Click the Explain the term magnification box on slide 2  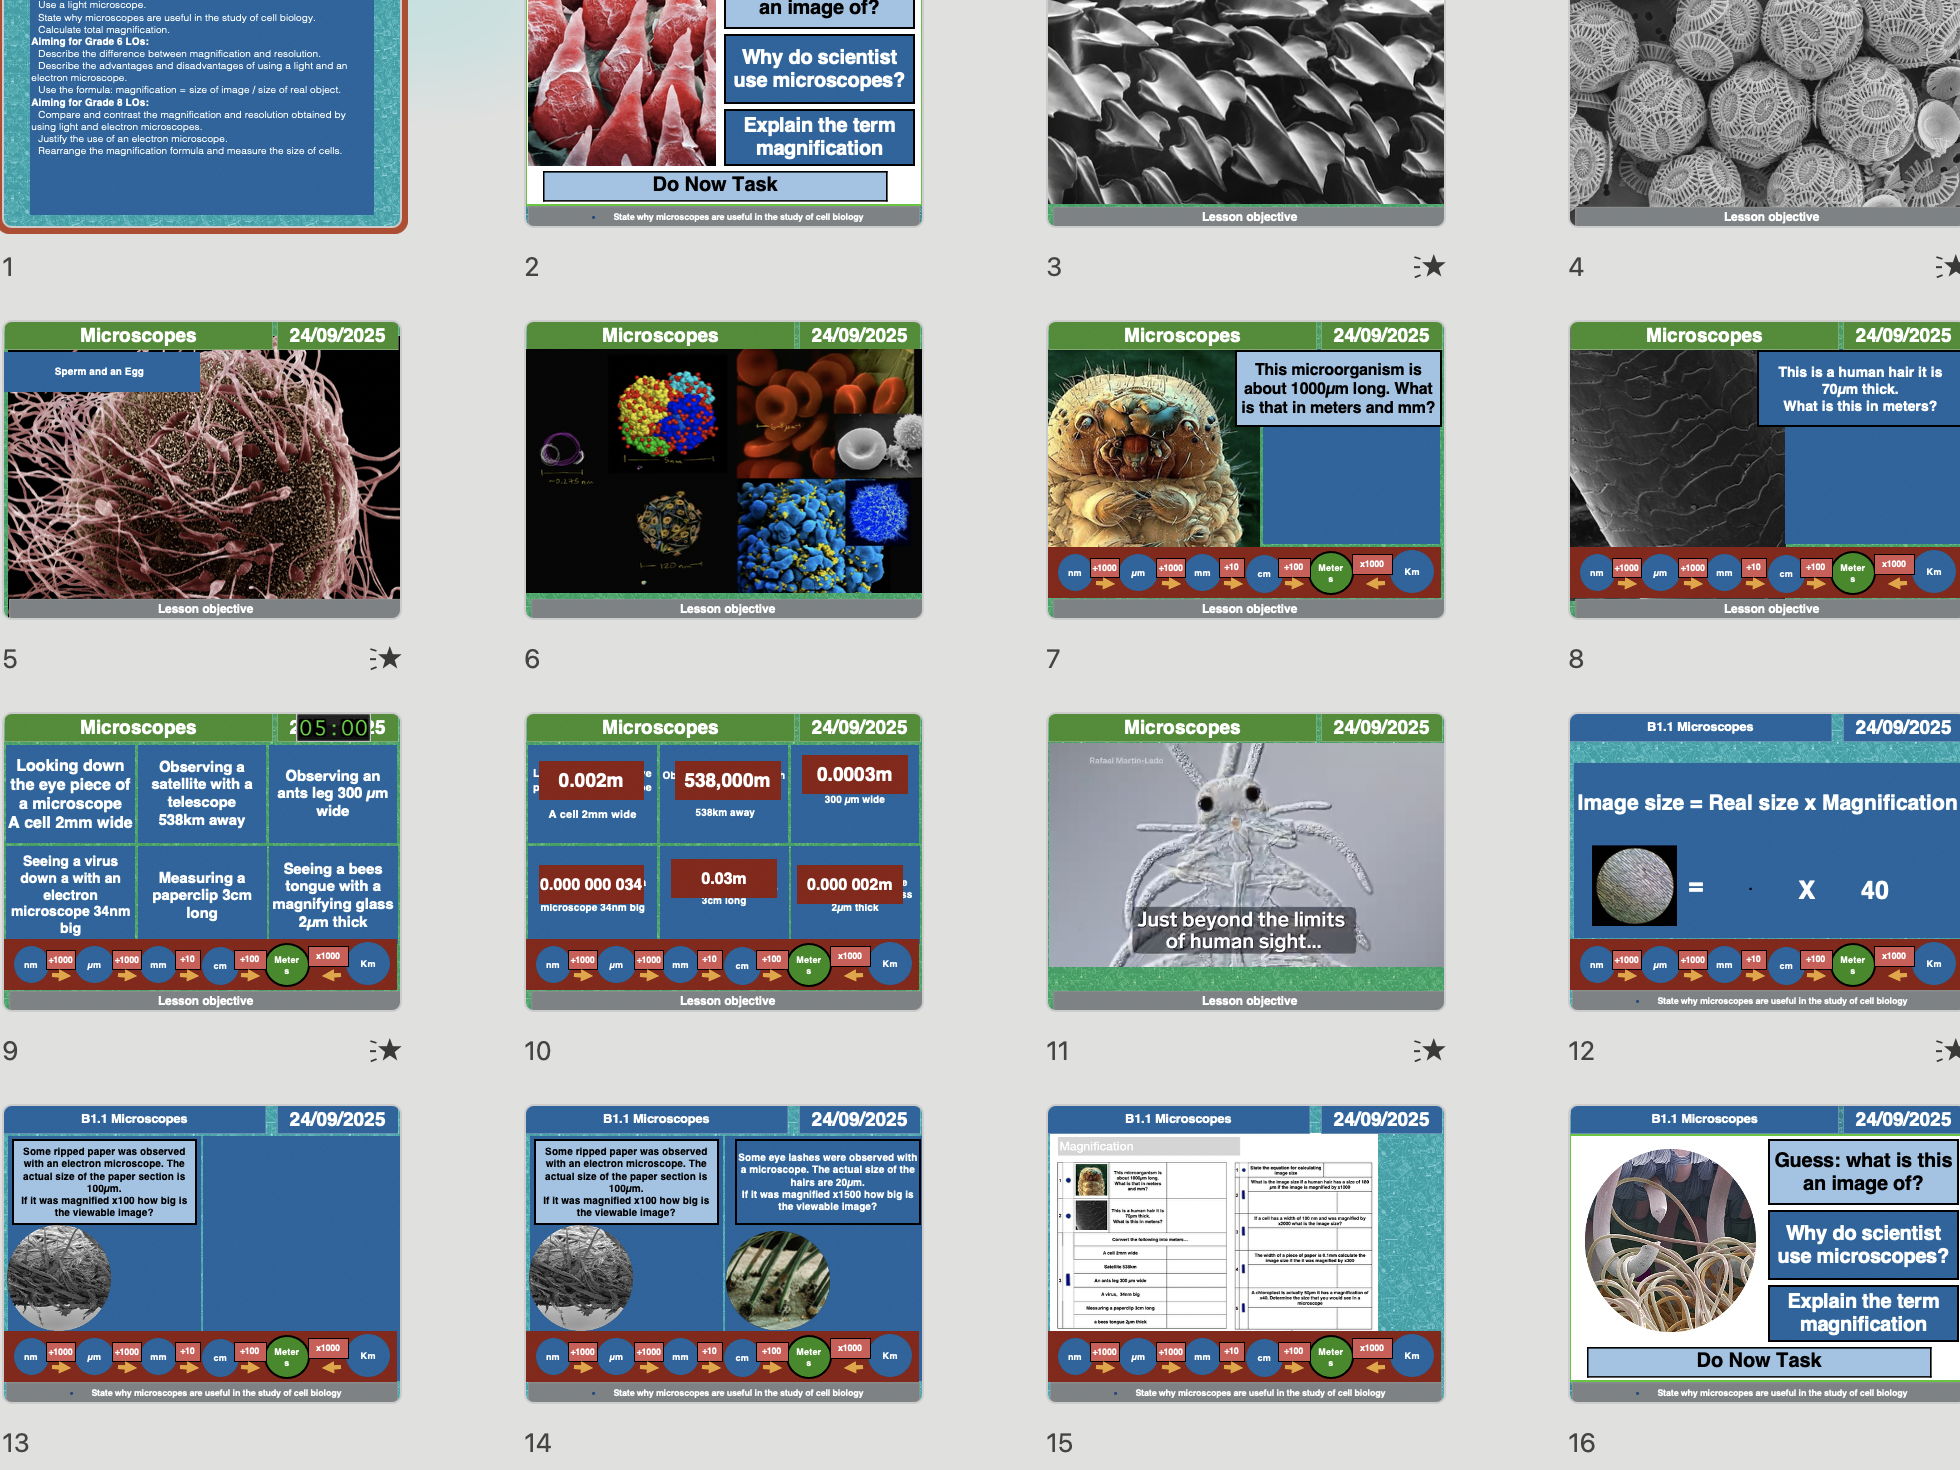click(x=819, y=136)
